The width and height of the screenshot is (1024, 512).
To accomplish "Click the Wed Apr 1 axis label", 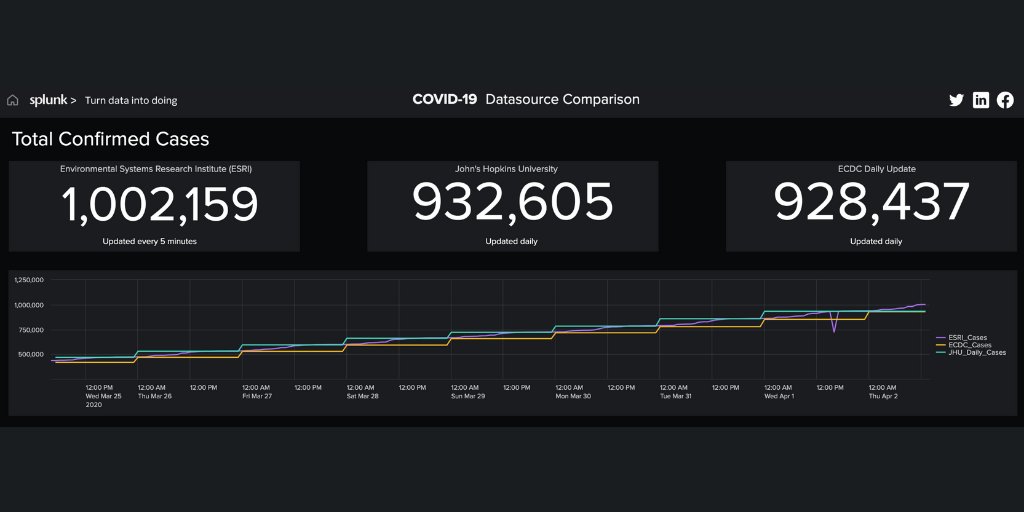I will (x=779, y=396).
